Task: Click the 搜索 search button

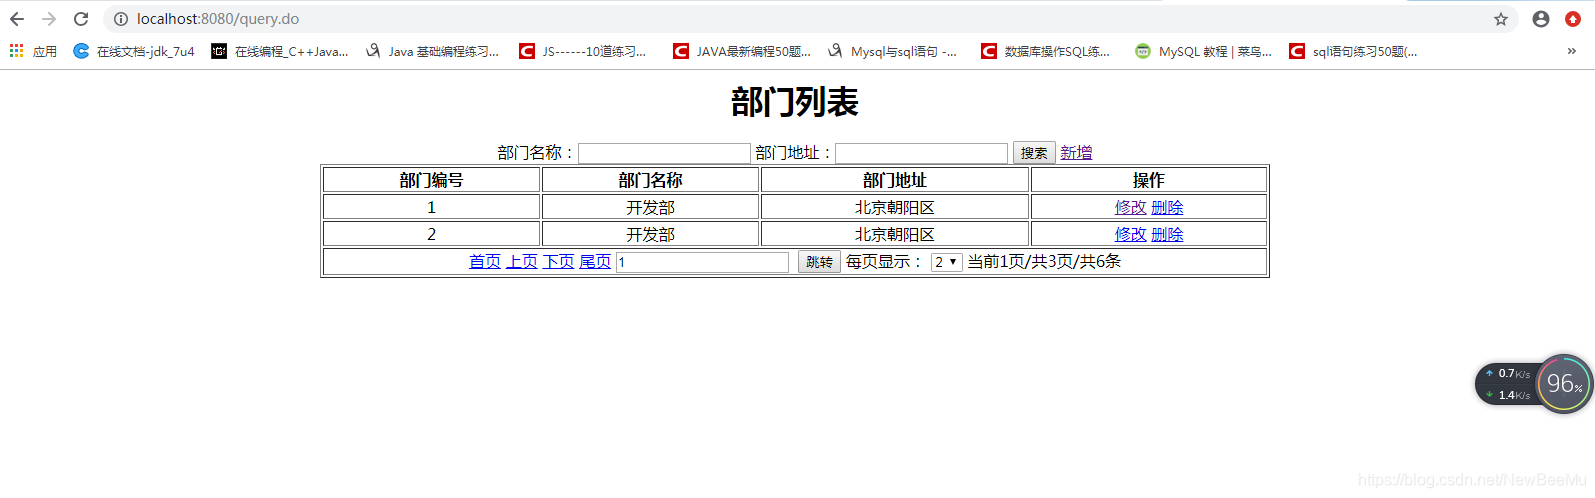Action: [x=1034, y=153]
